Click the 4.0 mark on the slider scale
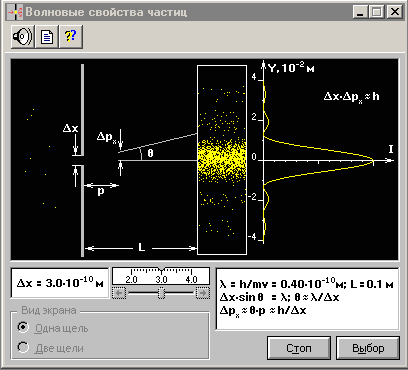 coord(191,279)
